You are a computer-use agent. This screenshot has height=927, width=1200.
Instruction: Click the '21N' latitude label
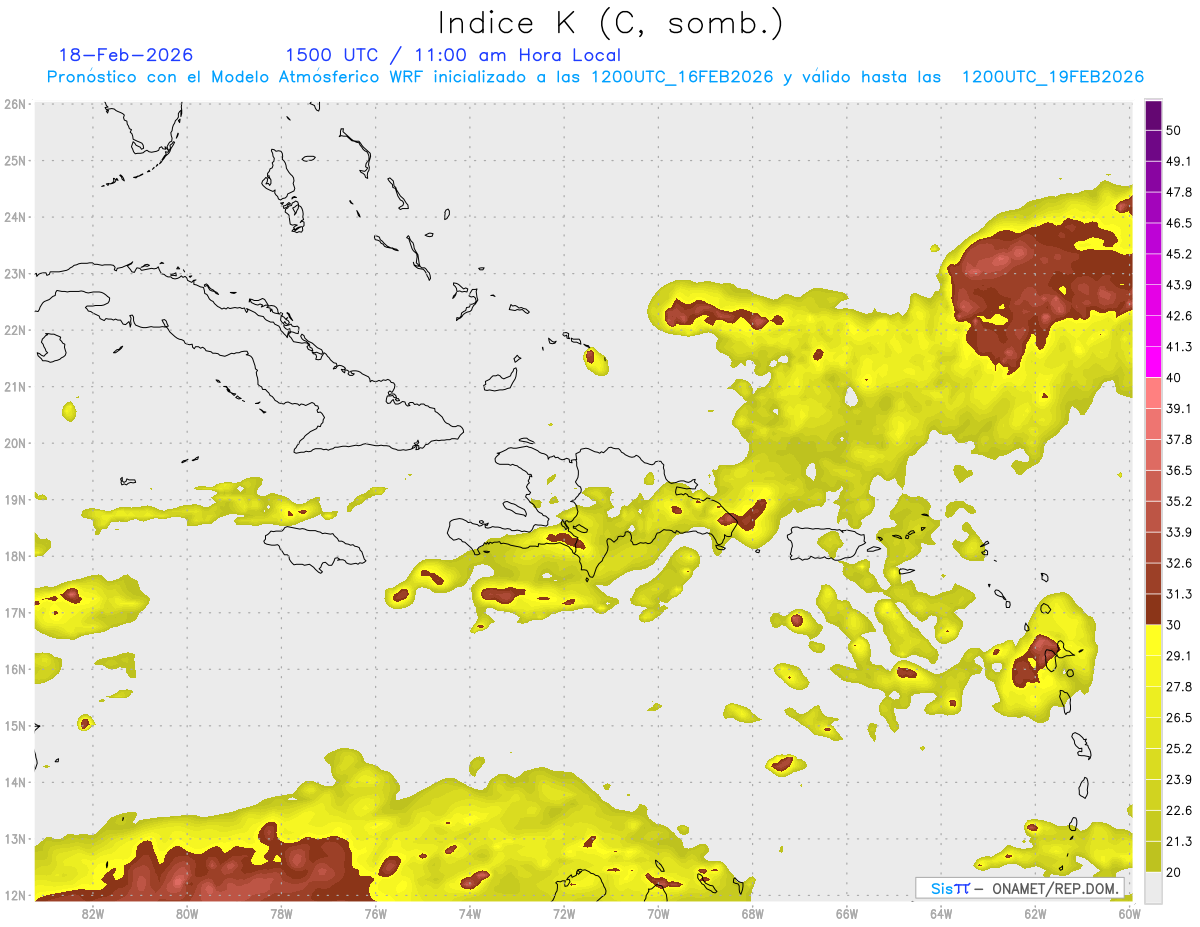15,386
